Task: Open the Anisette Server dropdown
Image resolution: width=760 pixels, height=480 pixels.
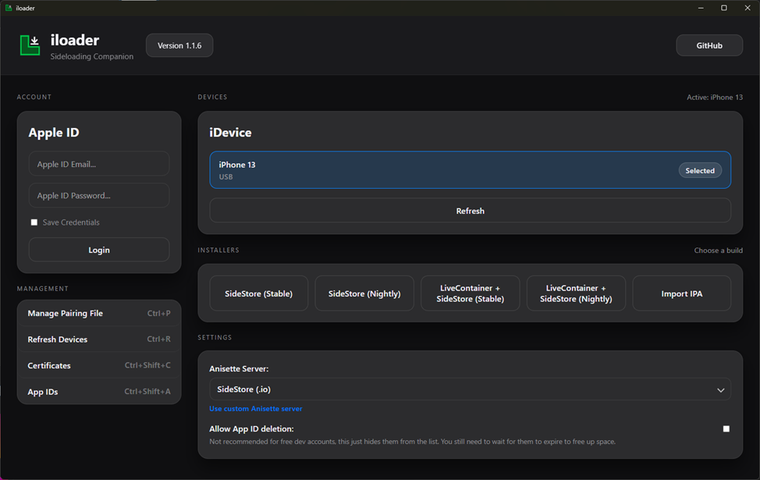Action: tap(470, 389)
